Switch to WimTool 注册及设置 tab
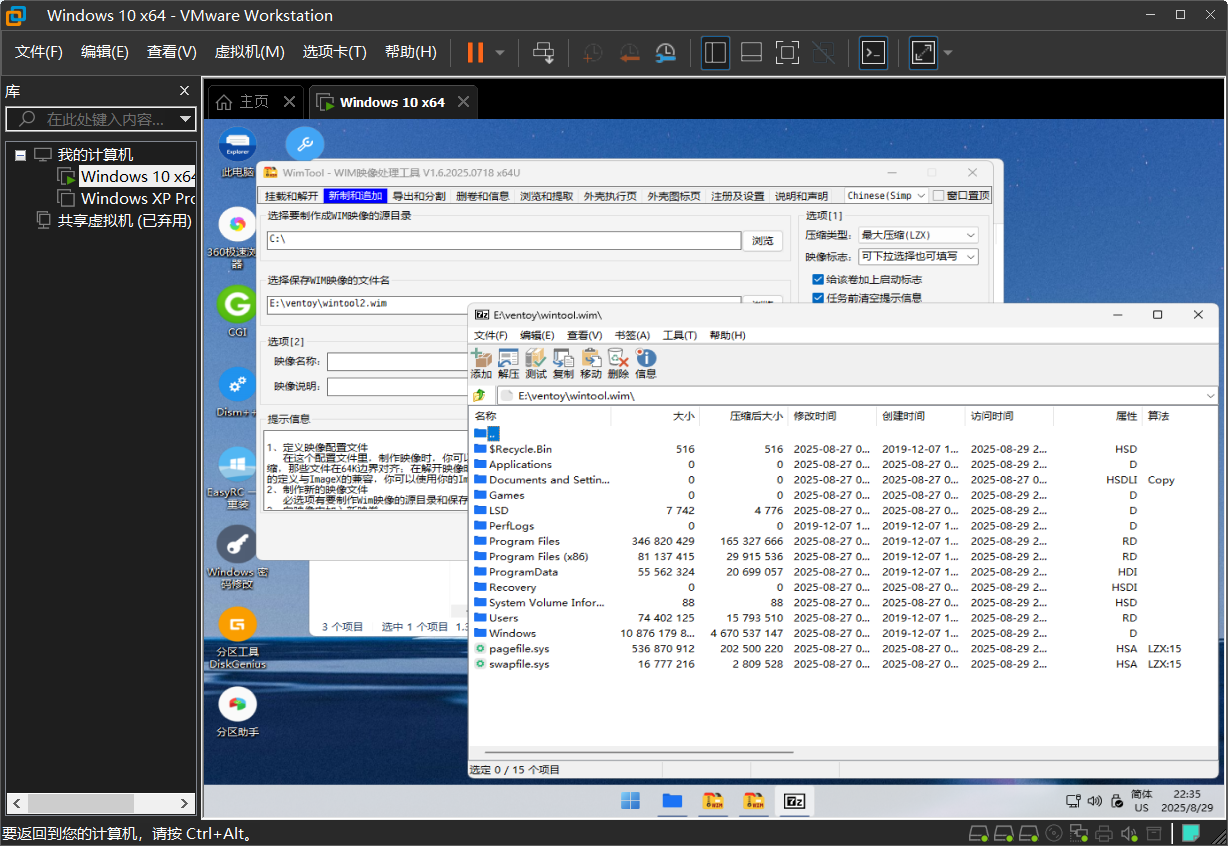Viewport: 1228px width, 846px height. pyautogui.click(x=738, y=196)
